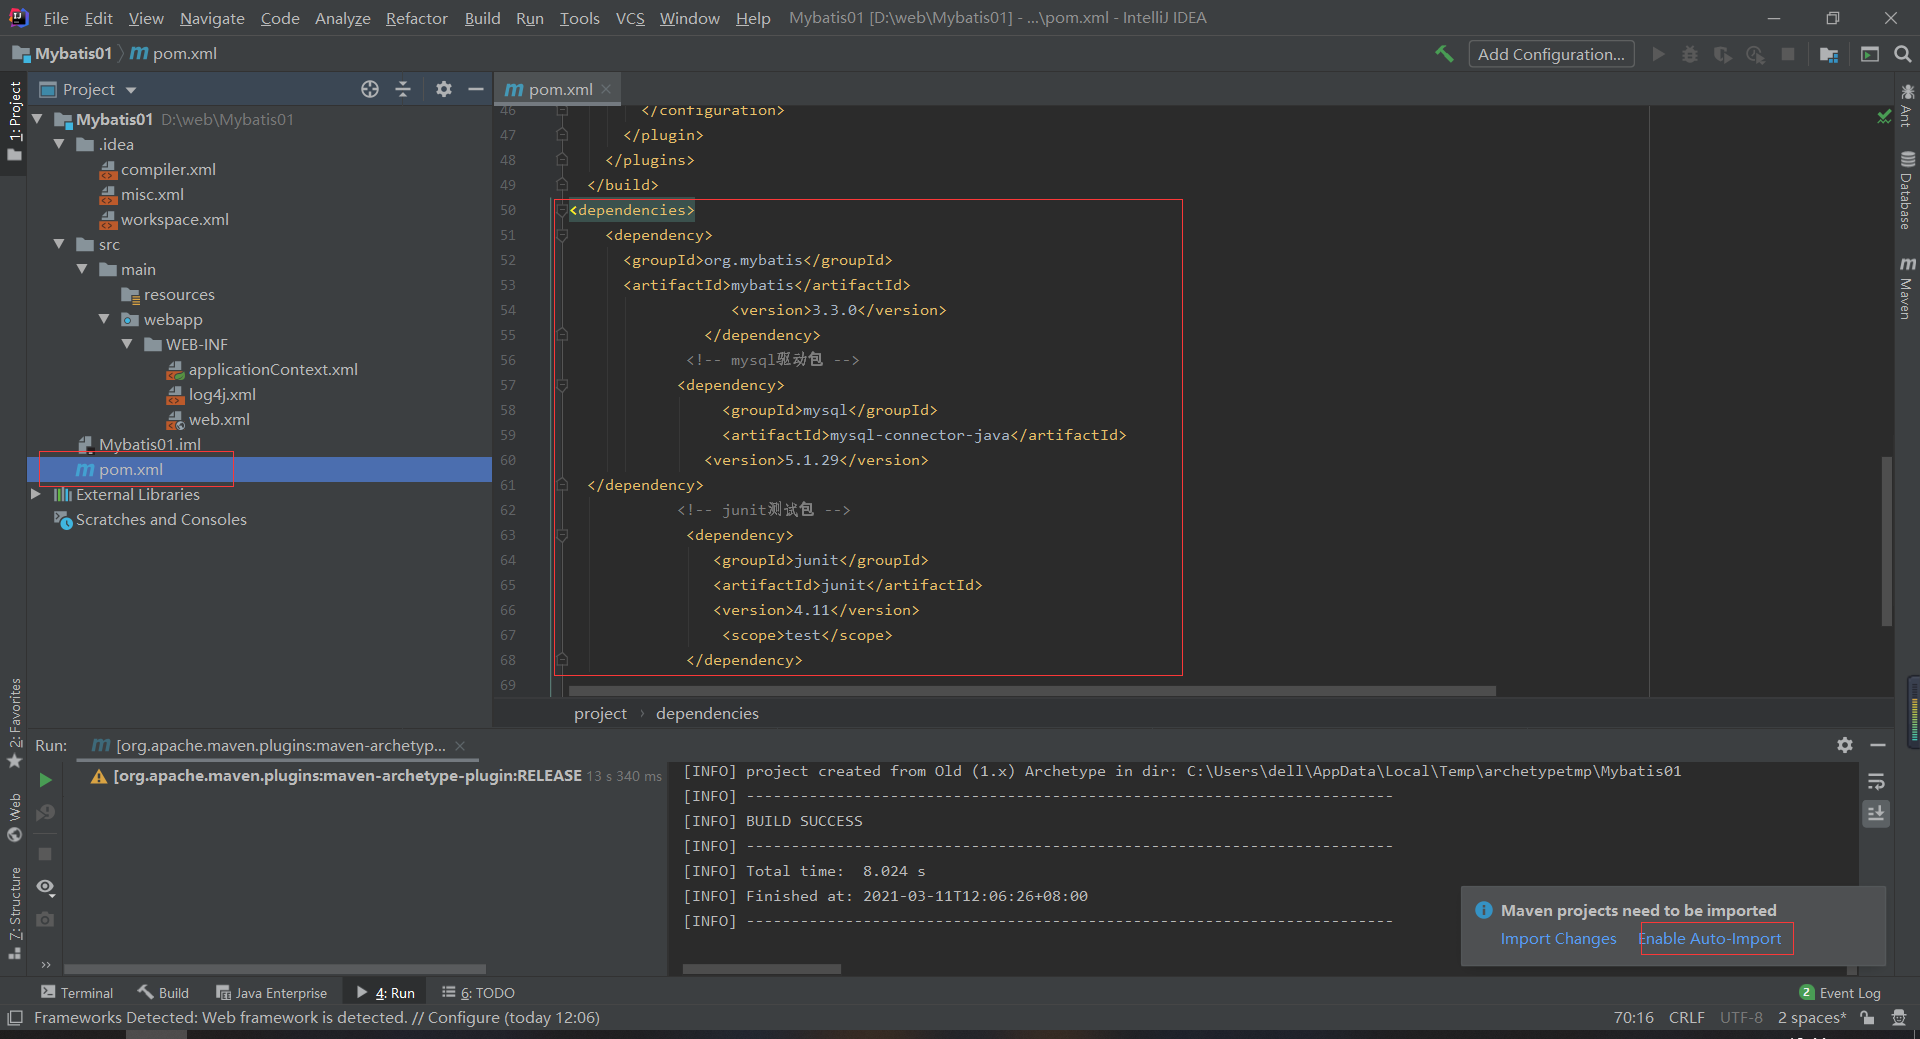Open the Event Log

point(1840,993)
